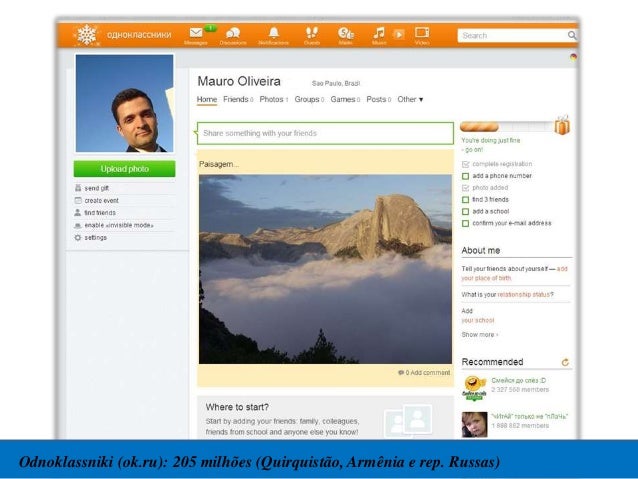Screen dimensions: 638x479
Task: Open the Marks icon in header
Action: [x=345, y=33]
